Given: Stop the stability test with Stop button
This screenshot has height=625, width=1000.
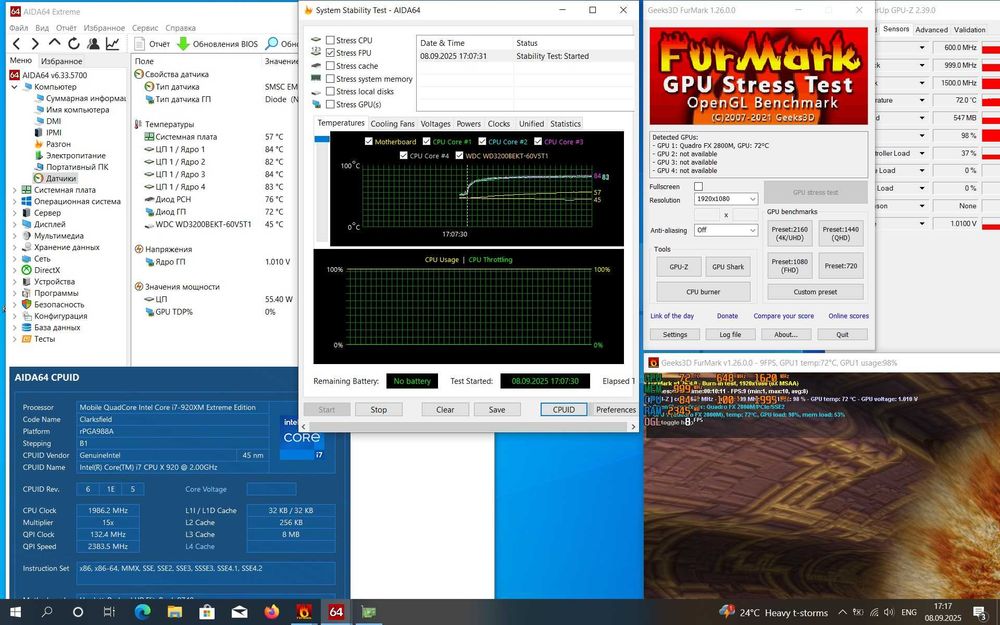Looking at the screenshot, I should 379,409.
